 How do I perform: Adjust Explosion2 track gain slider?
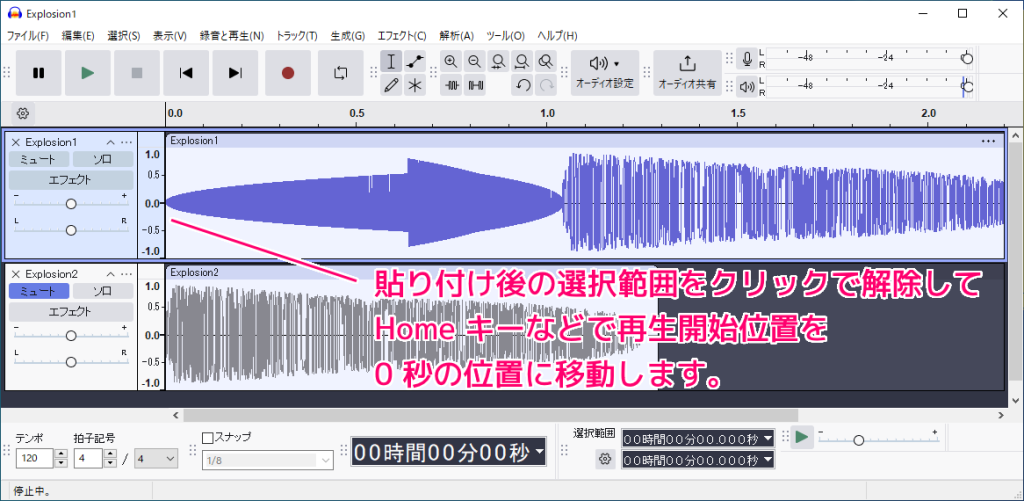tap(71, 335)
